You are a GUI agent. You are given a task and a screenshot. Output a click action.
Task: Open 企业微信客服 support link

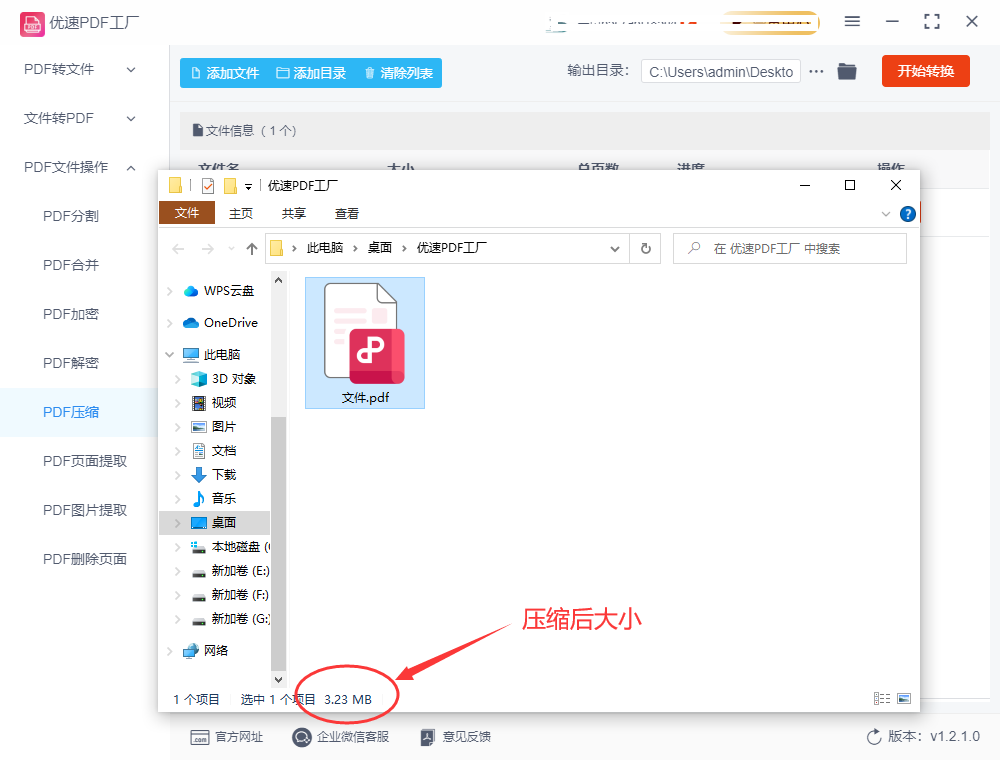tap(341, 737)
